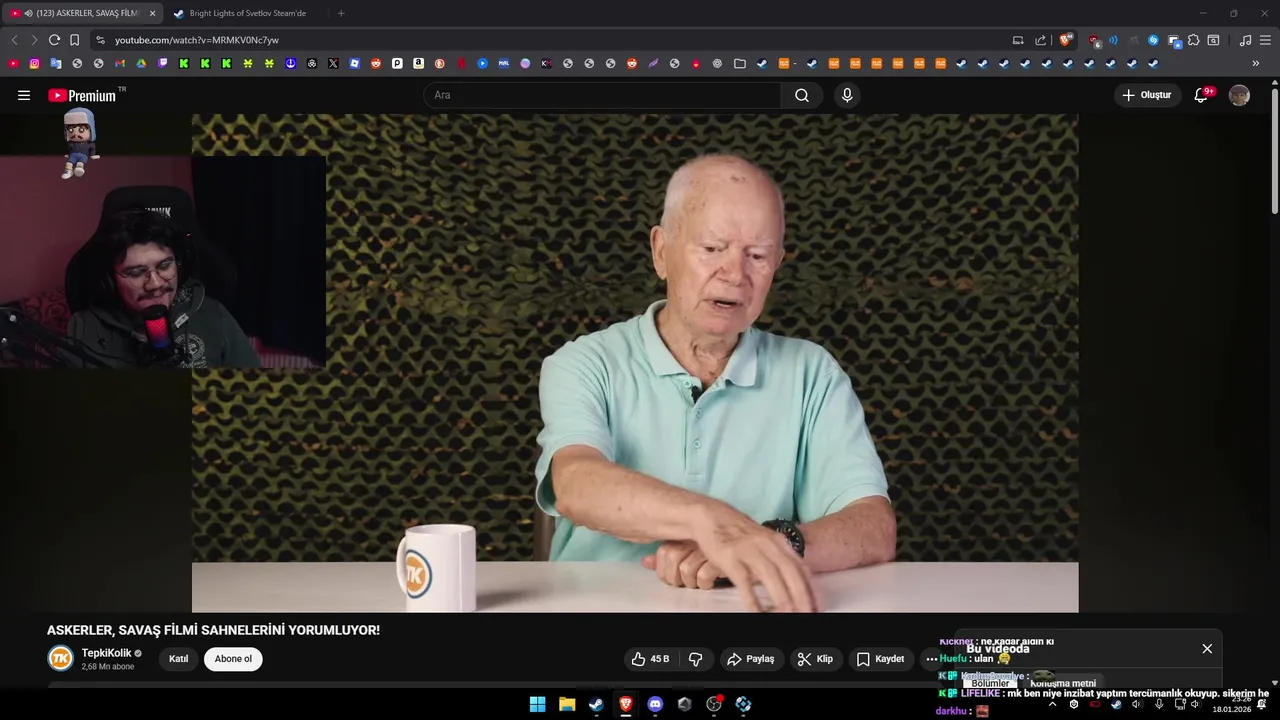The image size is (1280, 720).
Task: Save video with Kaydet button
Action: pyautogui.click(x=880, y=659)
